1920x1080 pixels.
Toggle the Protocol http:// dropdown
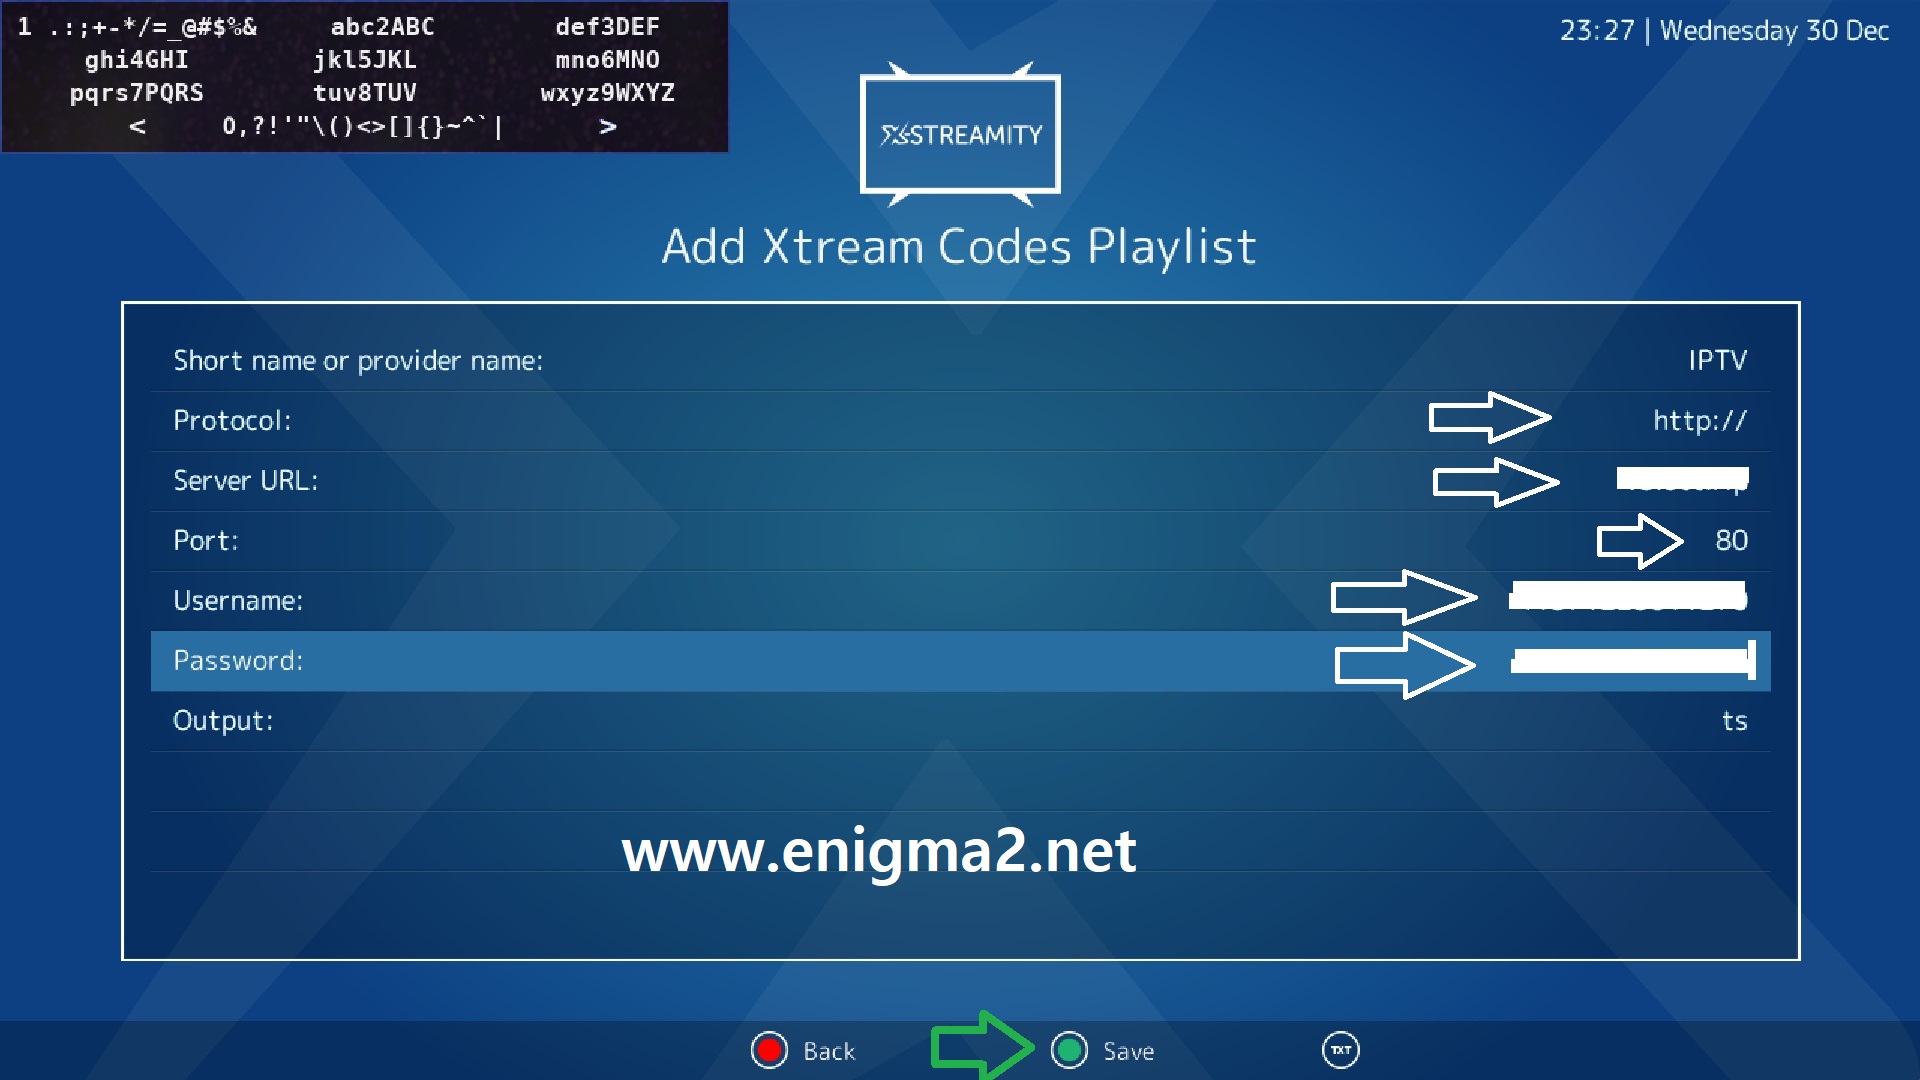pyautogui.click(x=1702, y=421)
